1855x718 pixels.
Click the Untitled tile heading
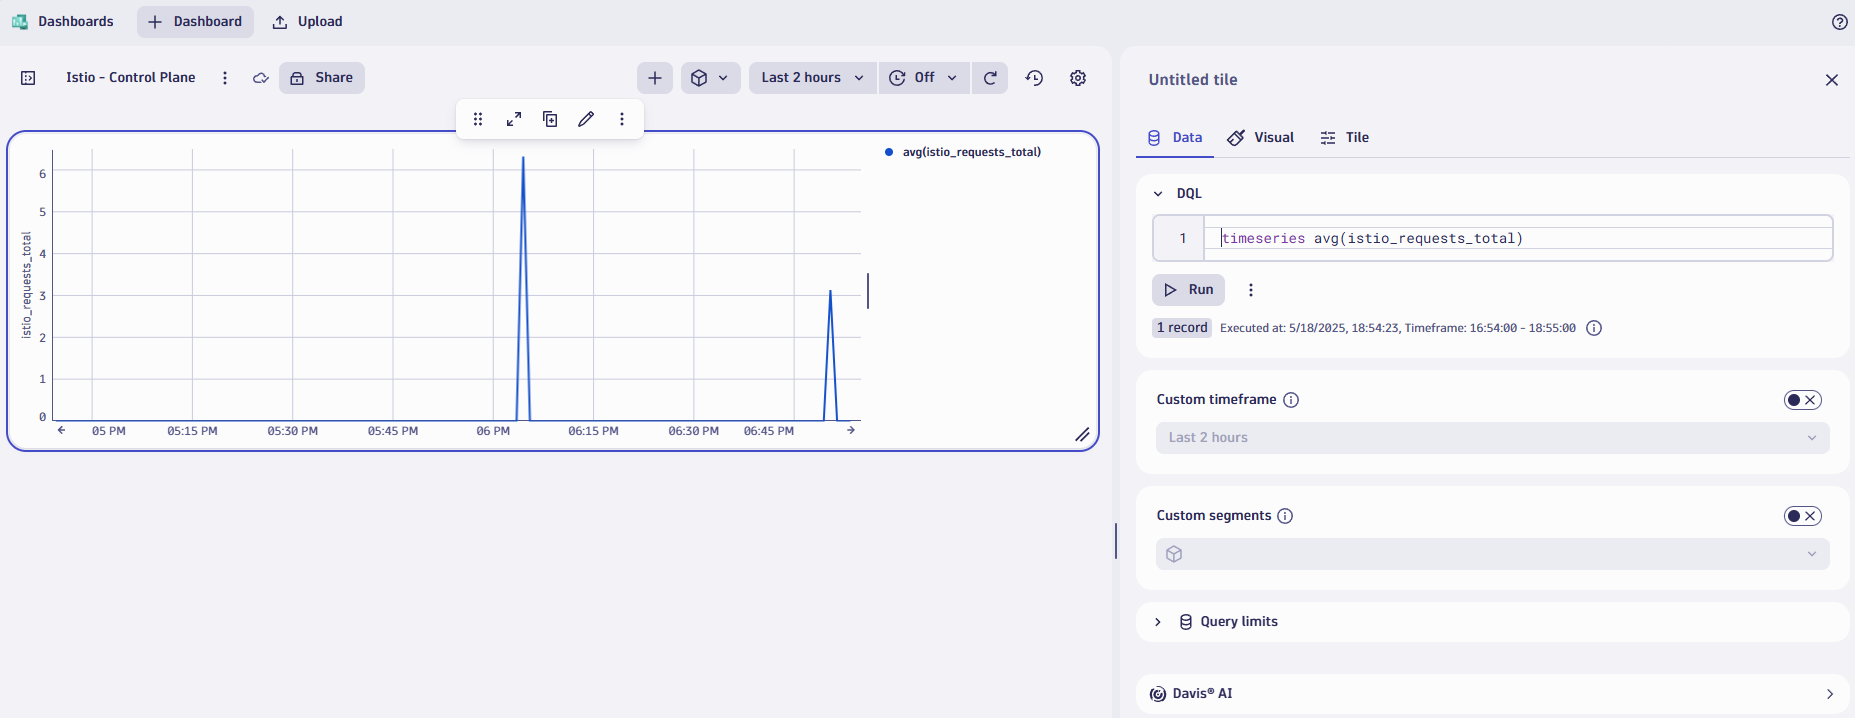1193,80
